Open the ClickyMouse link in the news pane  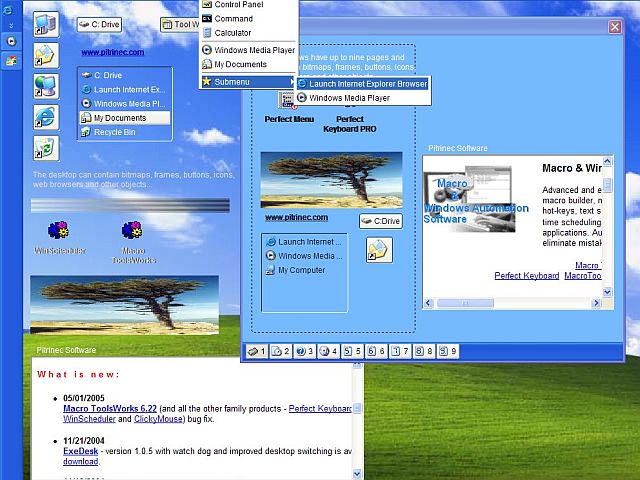[158, 419]
